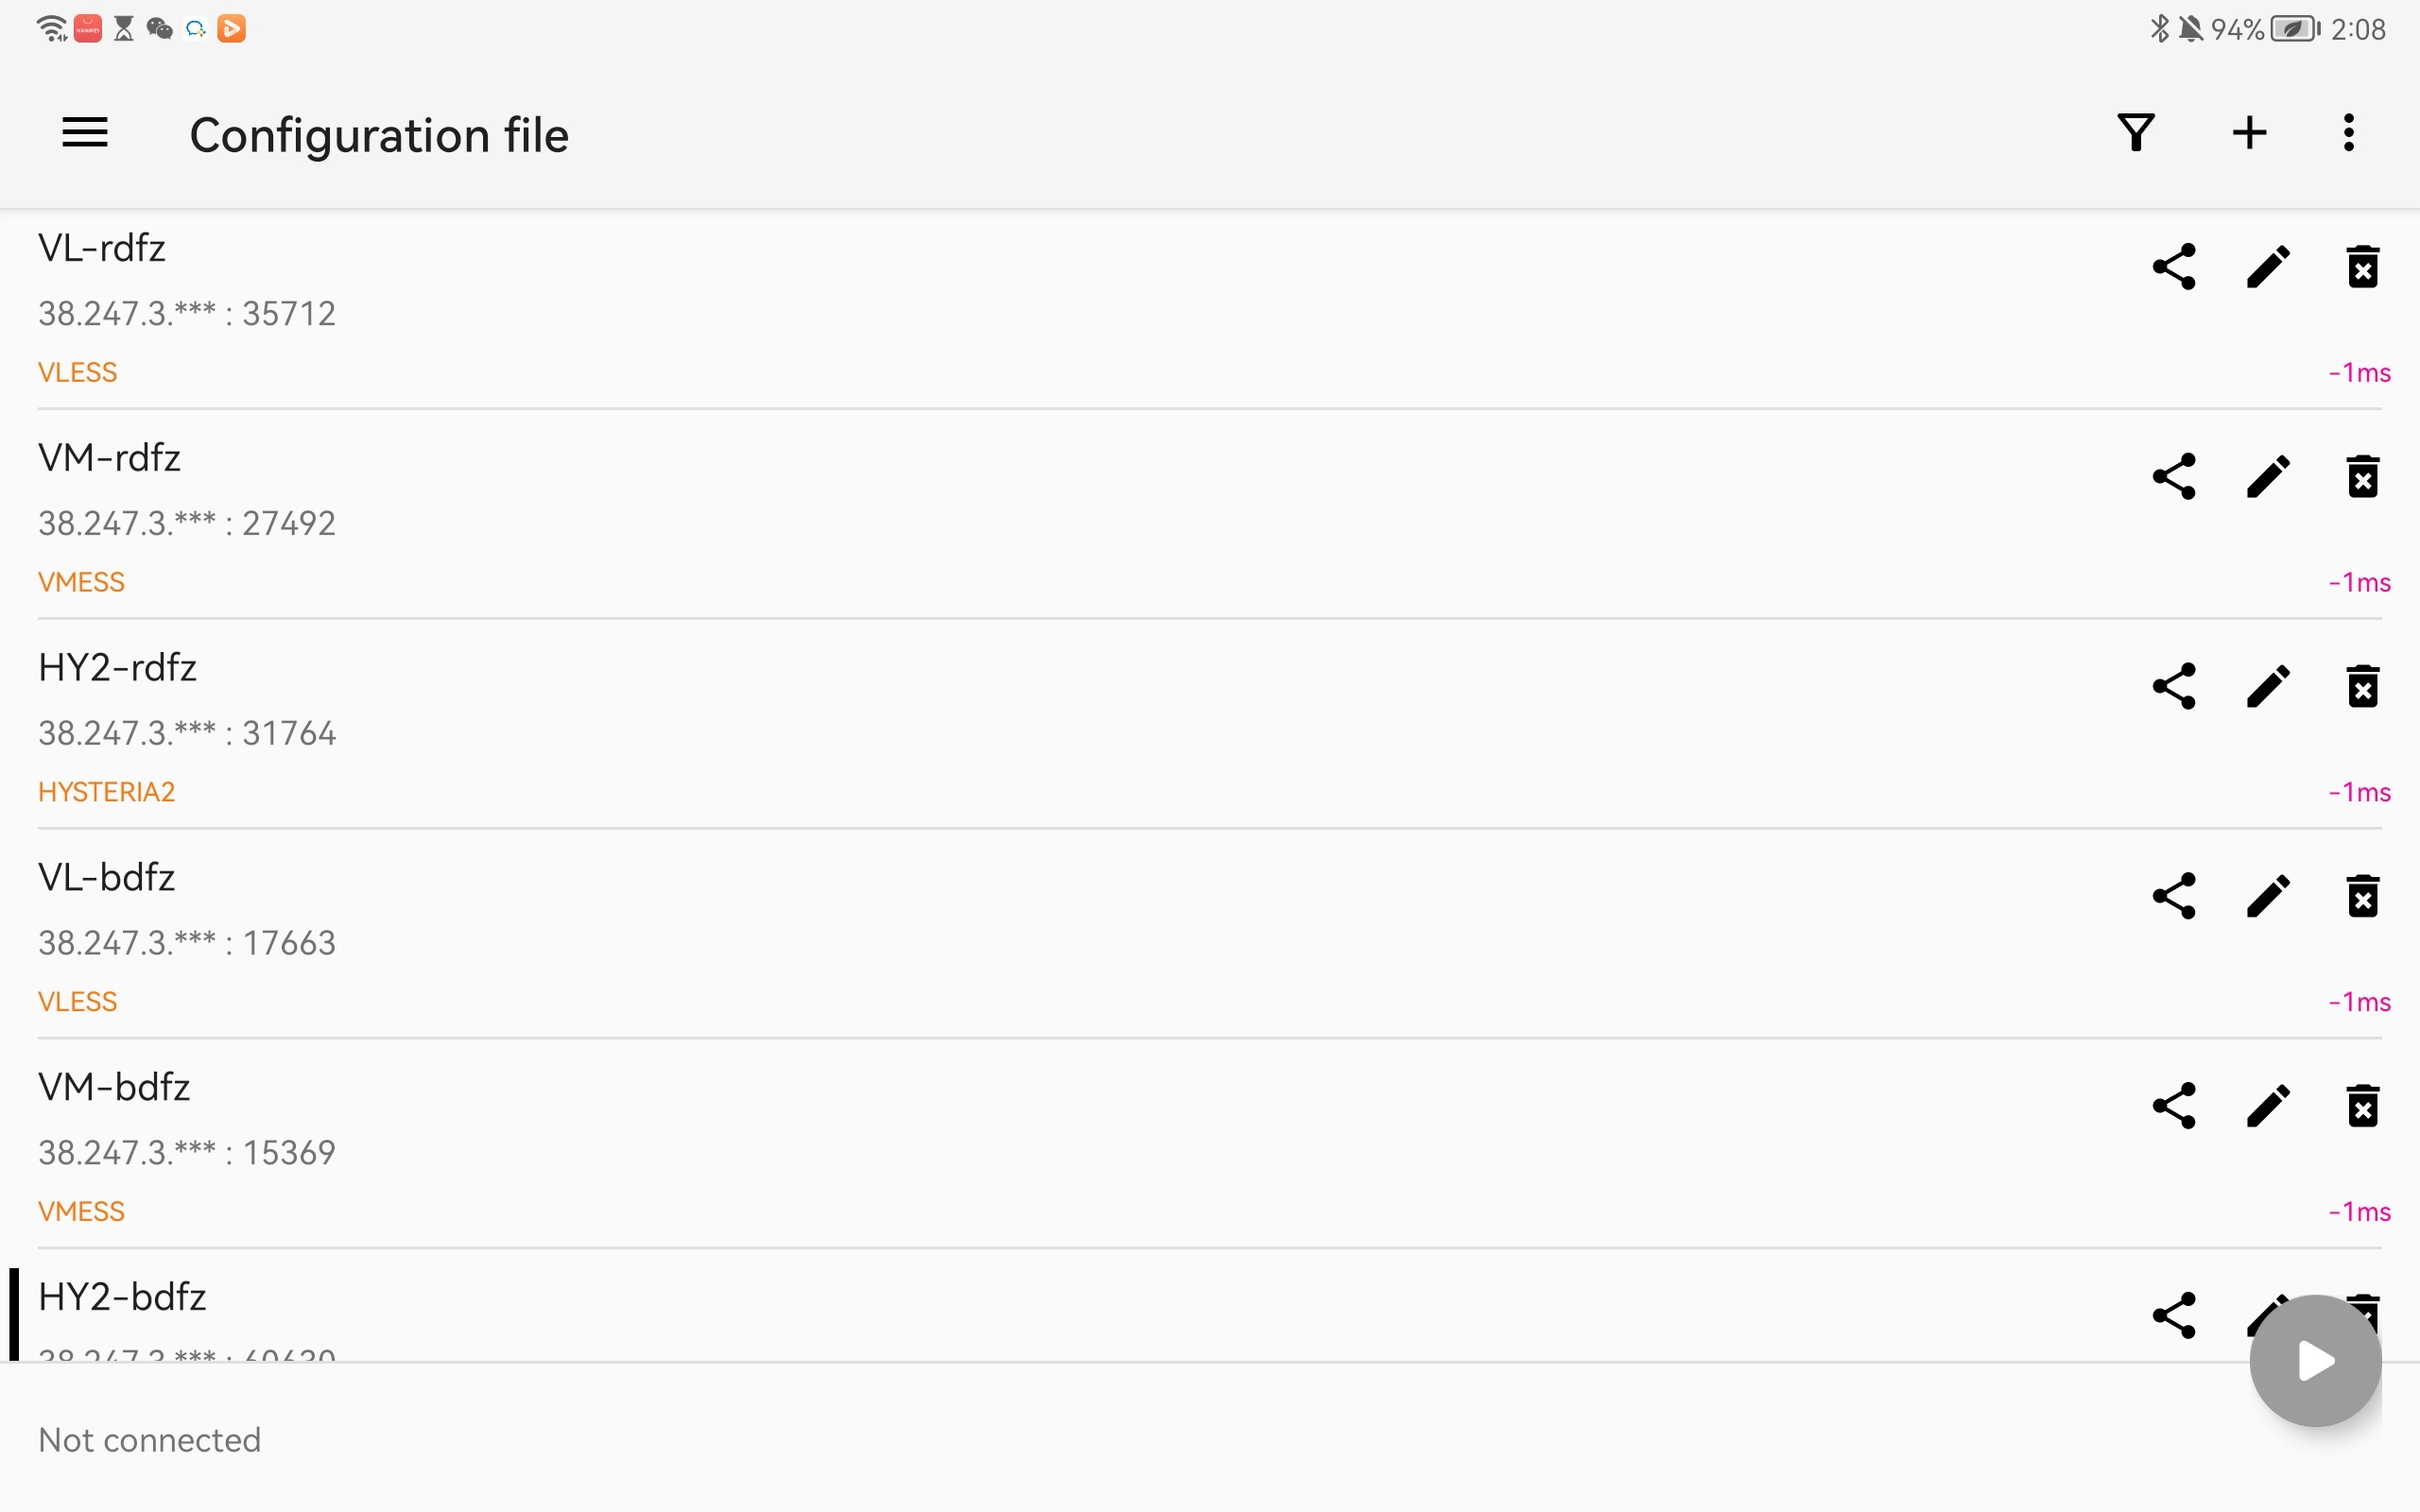The height and width of the screenshot is (1512, 2420).
Task: Share the HY2-bdfz configuration
Action: pos(2174,1316)
